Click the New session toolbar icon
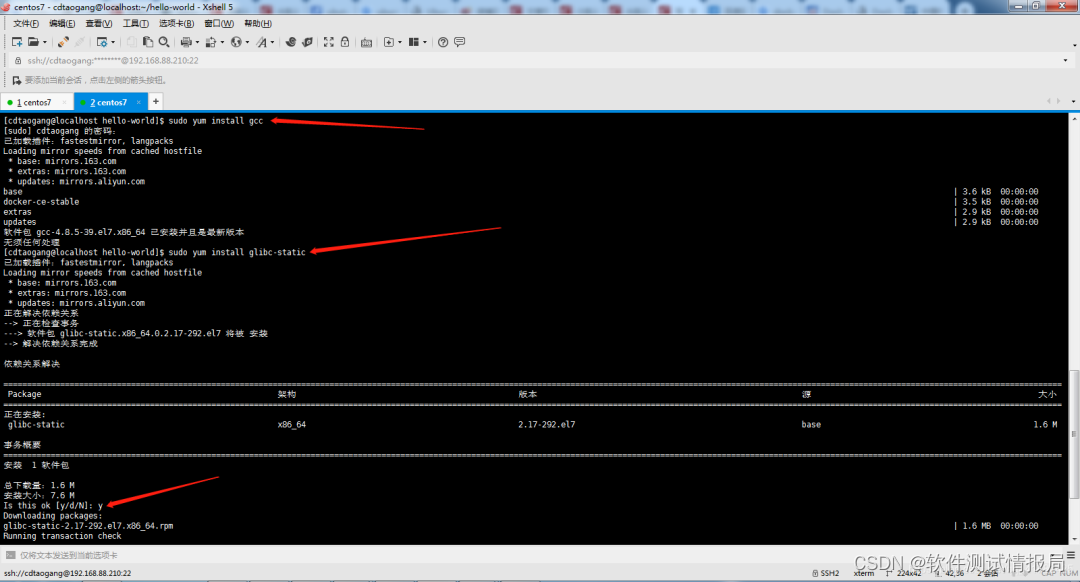 (x=17, y=42)
